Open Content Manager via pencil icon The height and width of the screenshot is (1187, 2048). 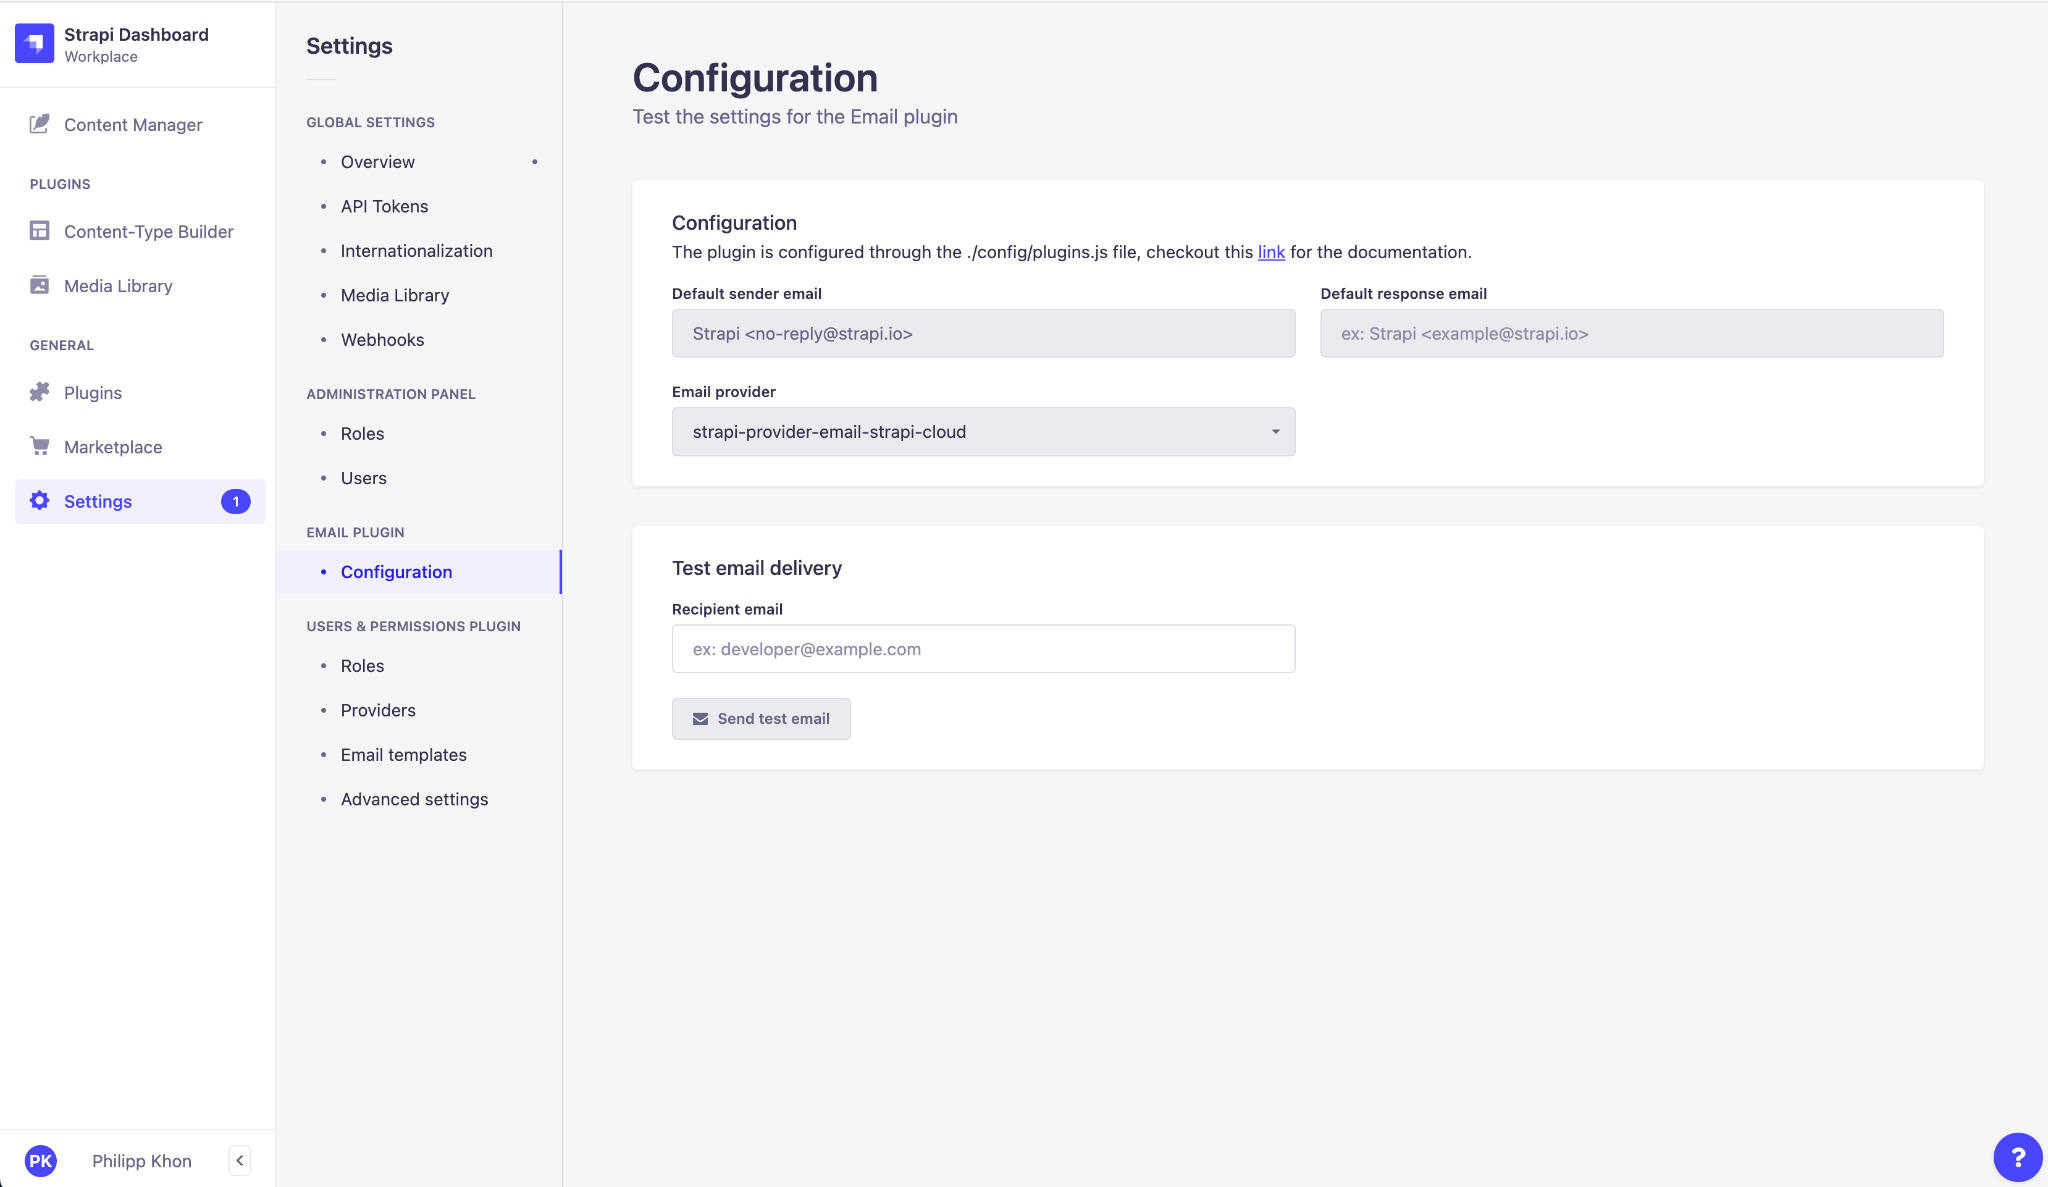[39, 124]
